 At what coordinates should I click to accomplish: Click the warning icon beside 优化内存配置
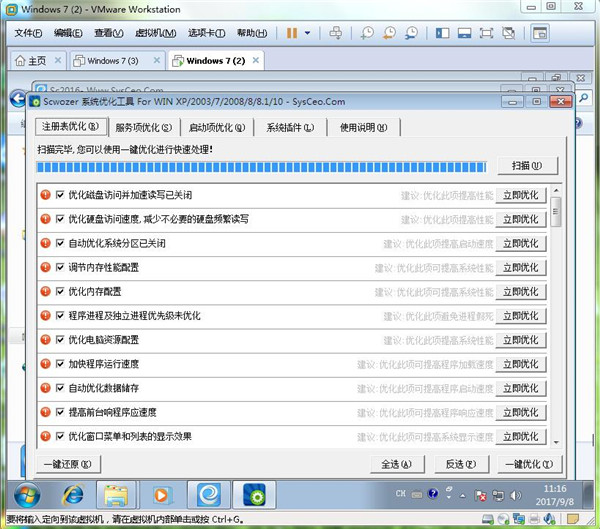click(x=46, y=291)
